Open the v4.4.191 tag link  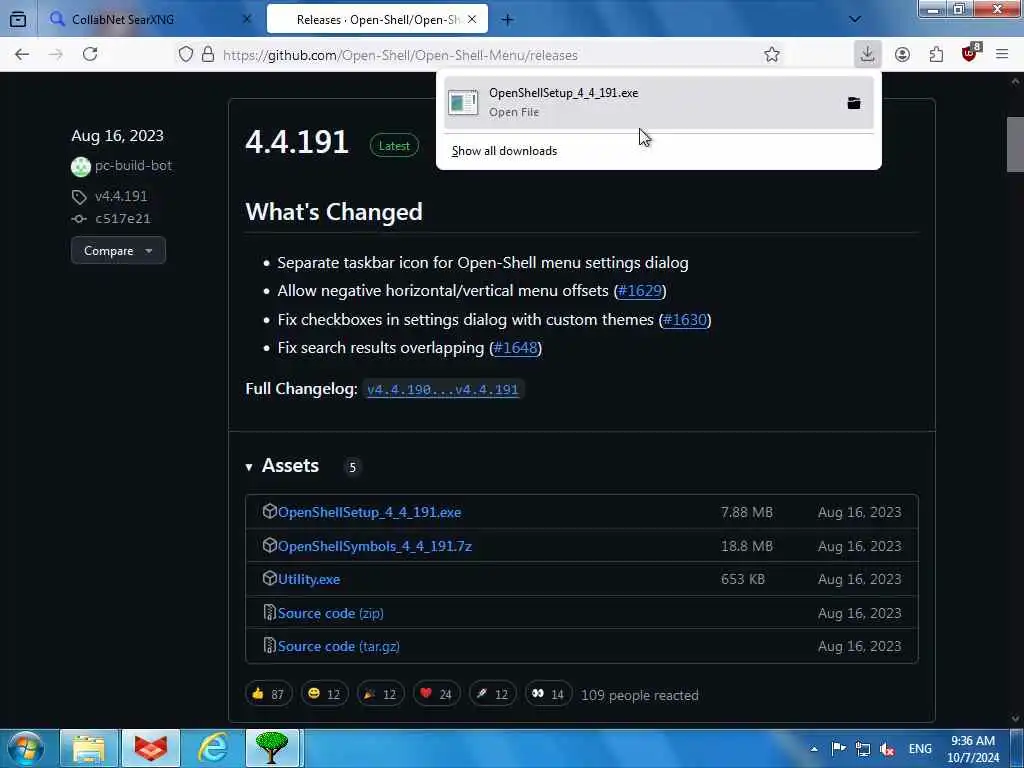[x=121, y=196]
